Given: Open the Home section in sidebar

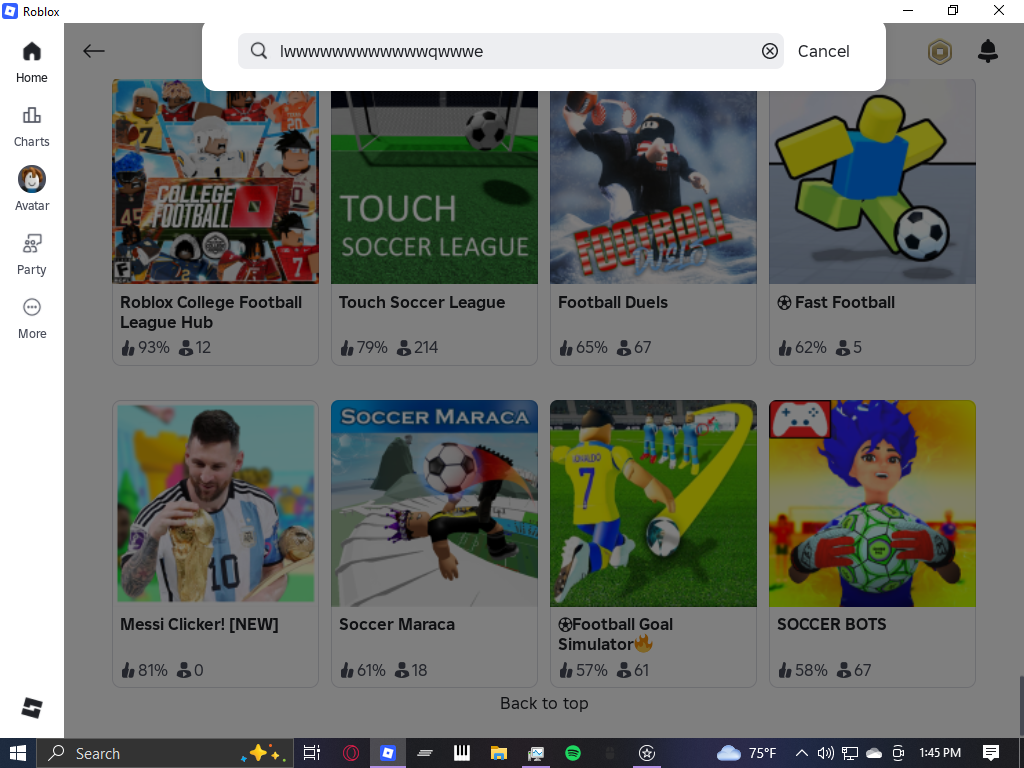Looking at the screenshot, I should click(x=31, y=63).
